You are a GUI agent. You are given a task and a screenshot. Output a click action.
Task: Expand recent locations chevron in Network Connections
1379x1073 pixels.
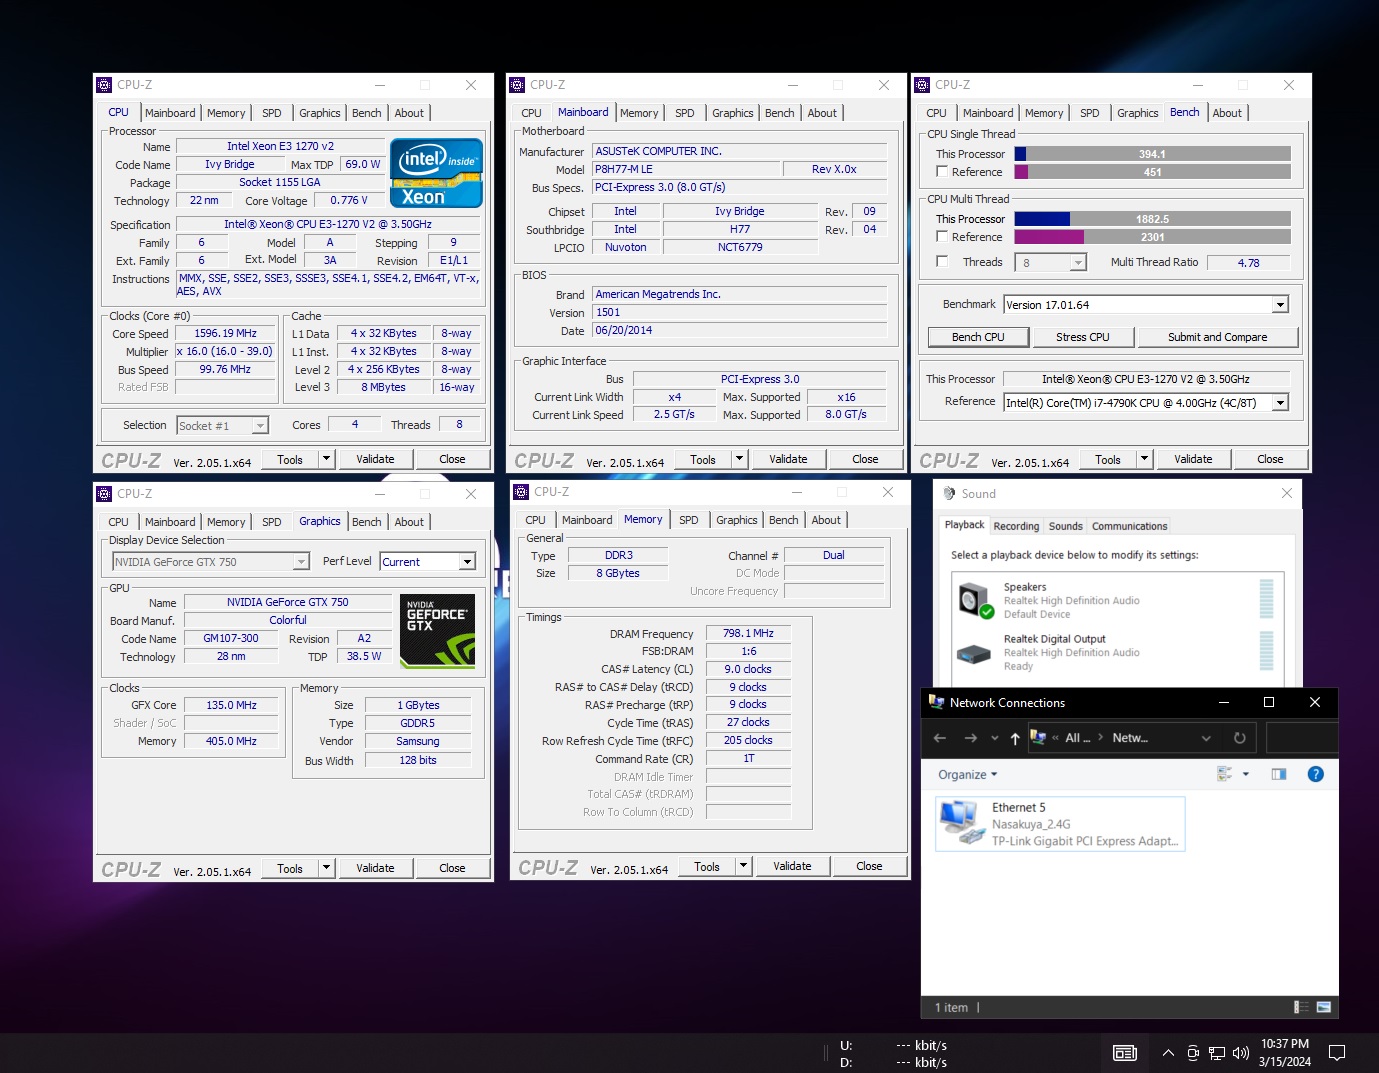[x=994, y=738]
